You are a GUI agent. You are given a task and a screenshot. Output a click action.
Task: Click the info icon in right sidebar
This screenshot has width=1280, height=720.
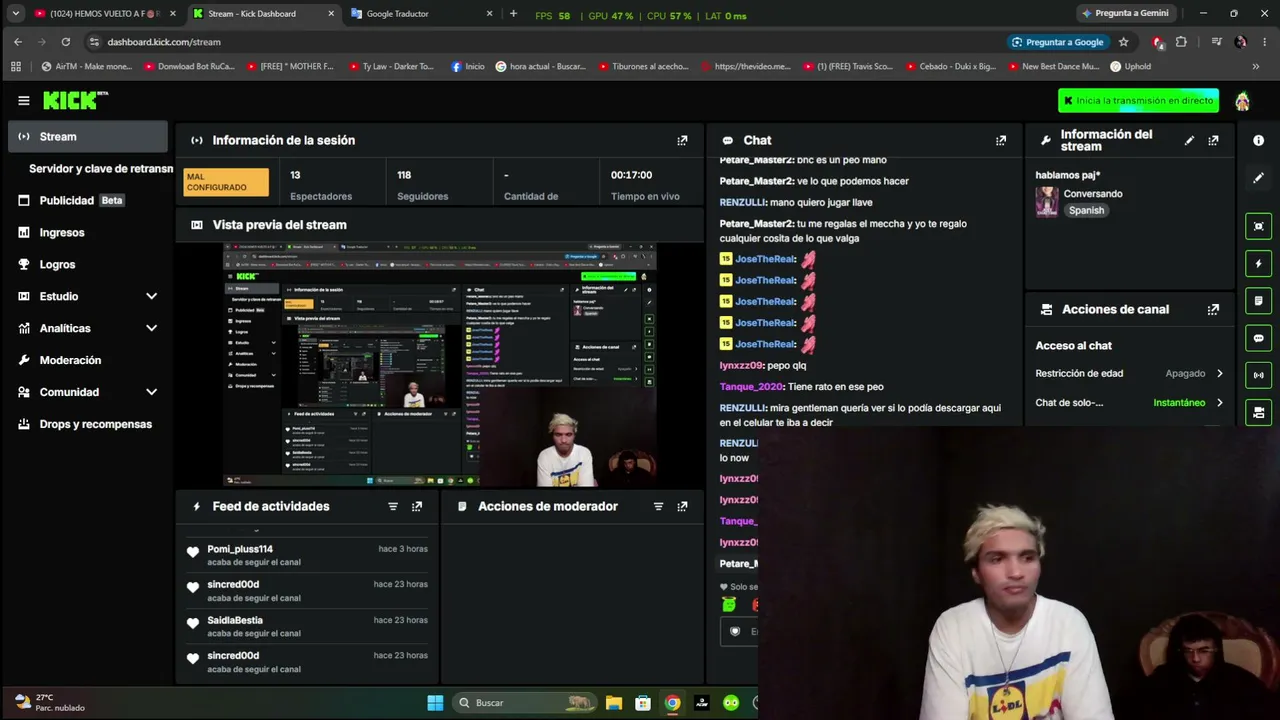pyautogui.click(x=1258, y=141)
